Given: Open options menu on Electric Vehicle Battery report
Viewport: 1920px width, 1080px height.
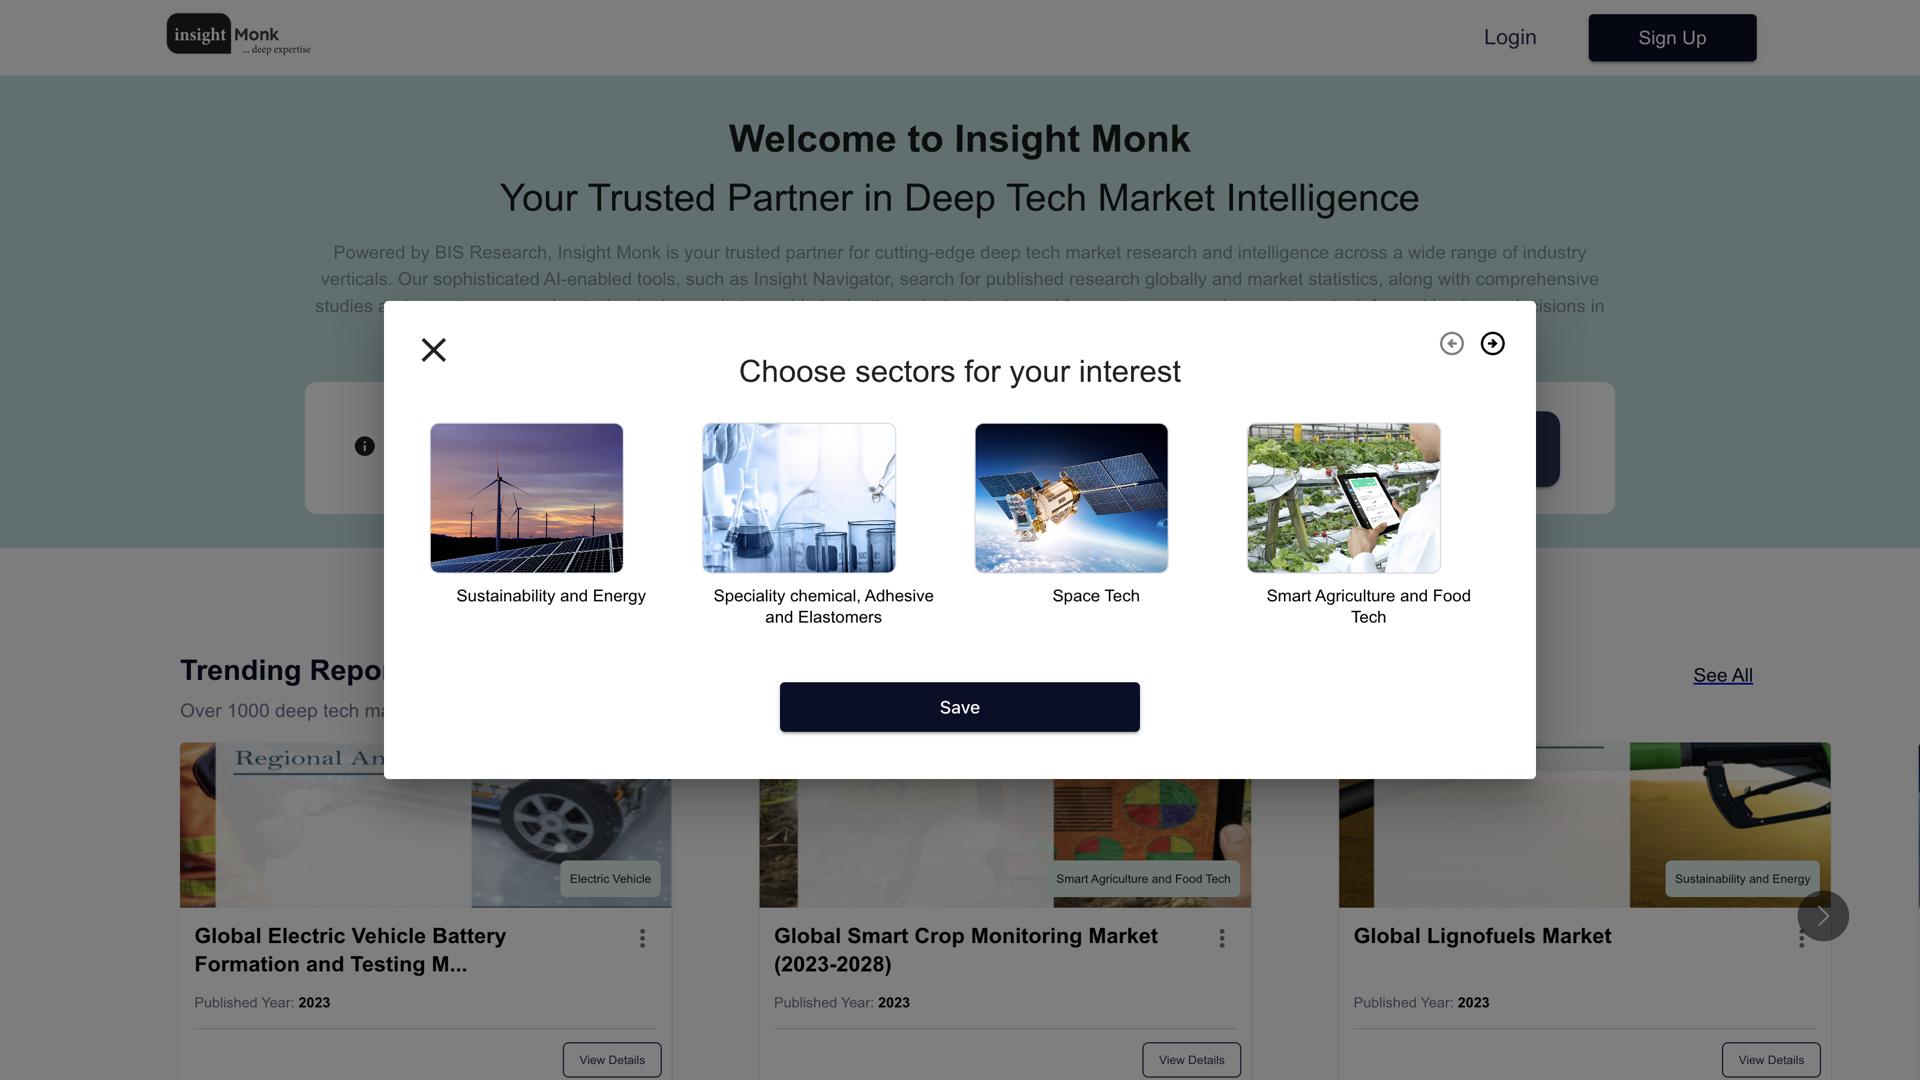Looking at the screenshot, I should coord(642,939).
